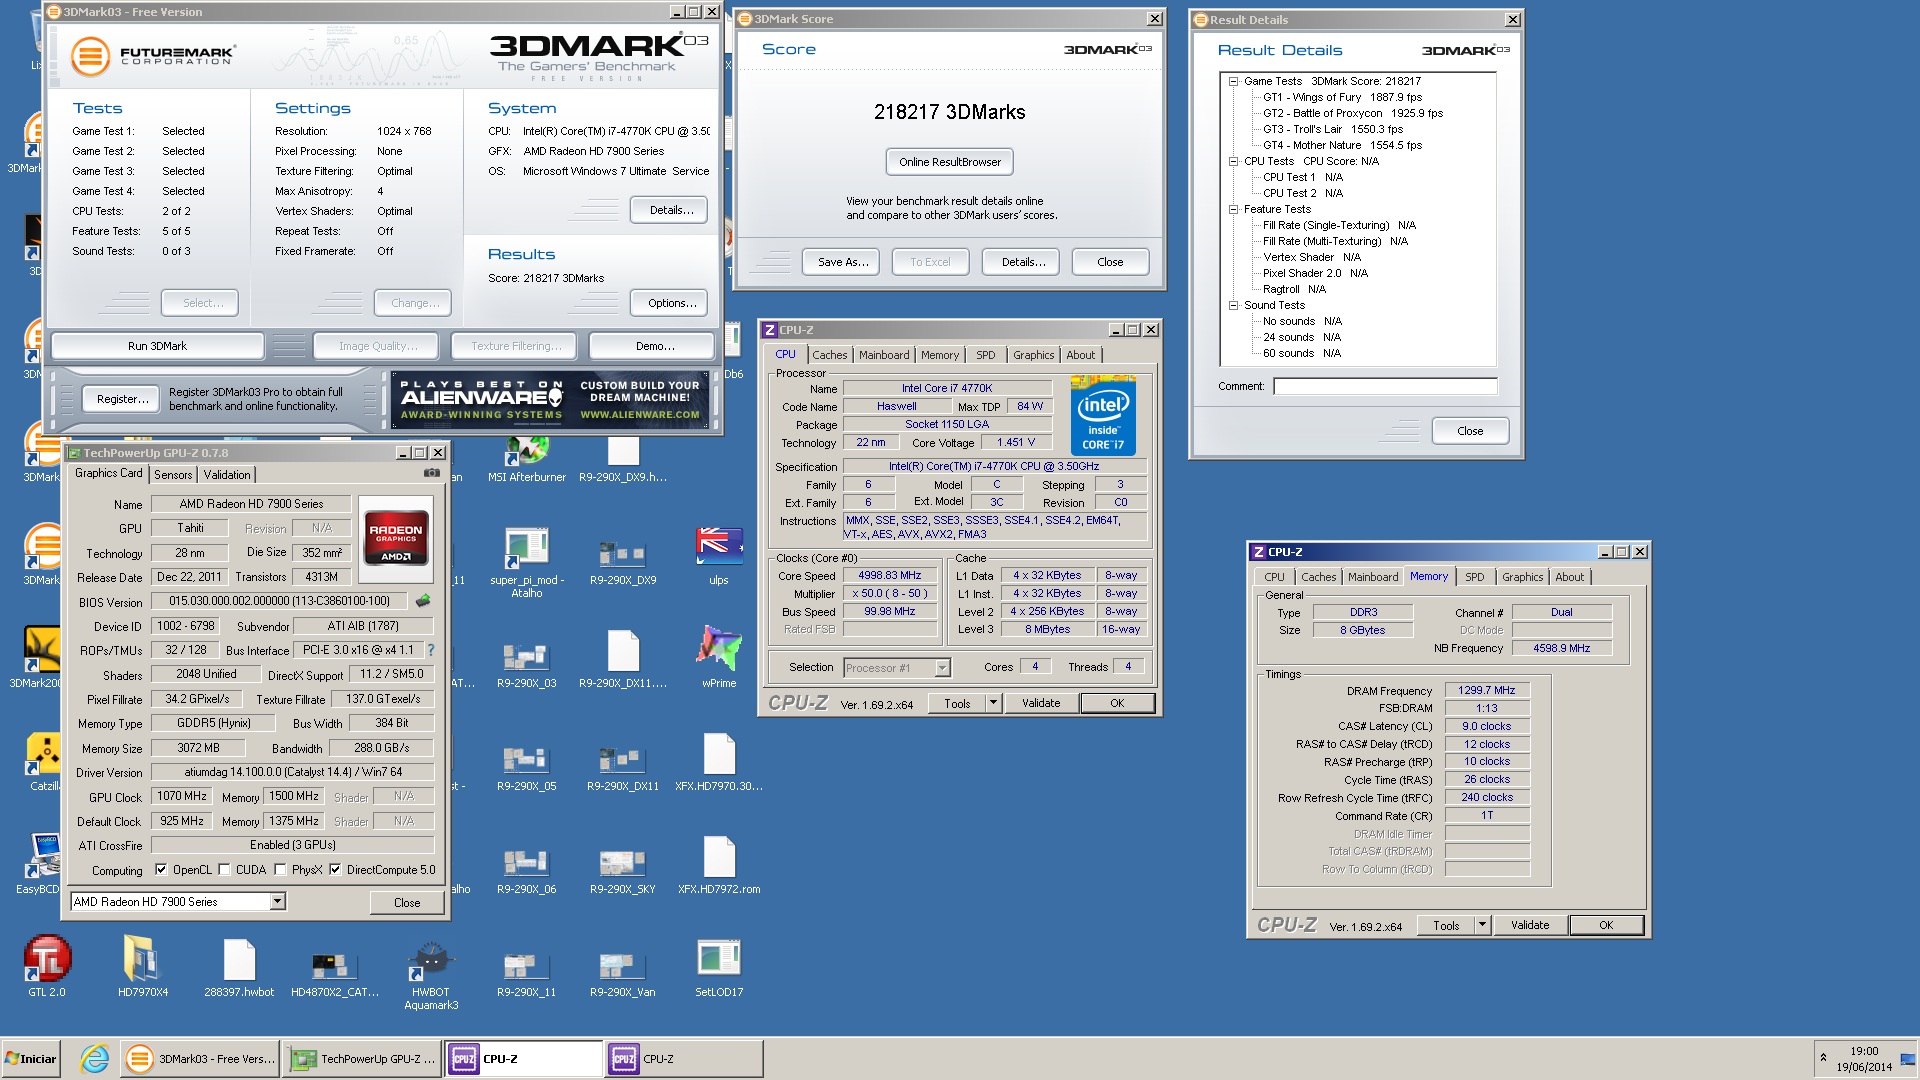Open the R9-290X_Van desktop icon
This screenshot has width=1920, height=1080.
[622, 973]
